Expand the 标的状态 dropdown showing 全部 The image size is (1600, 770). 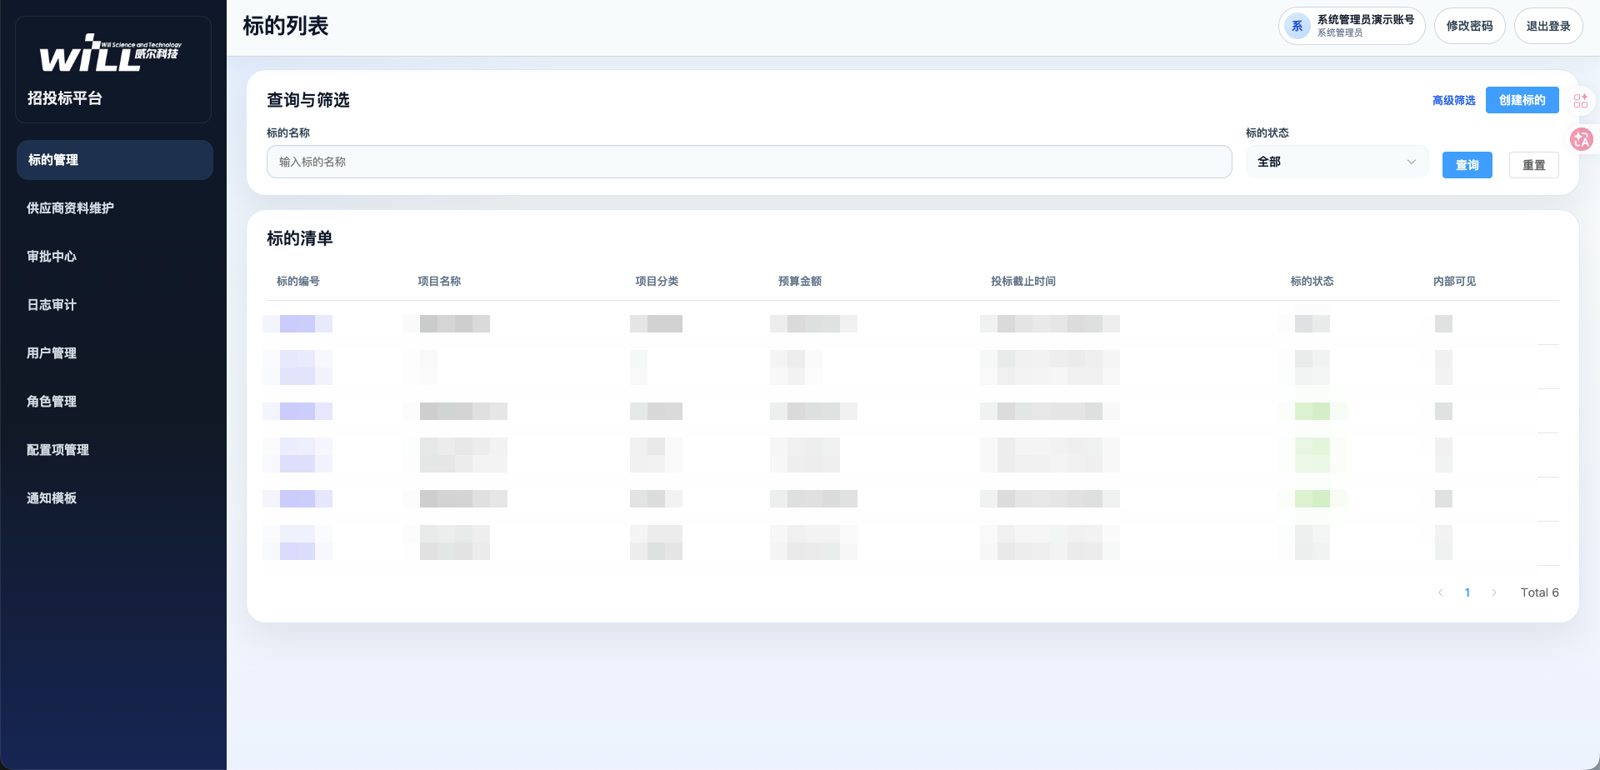(x=1336, y=162)
